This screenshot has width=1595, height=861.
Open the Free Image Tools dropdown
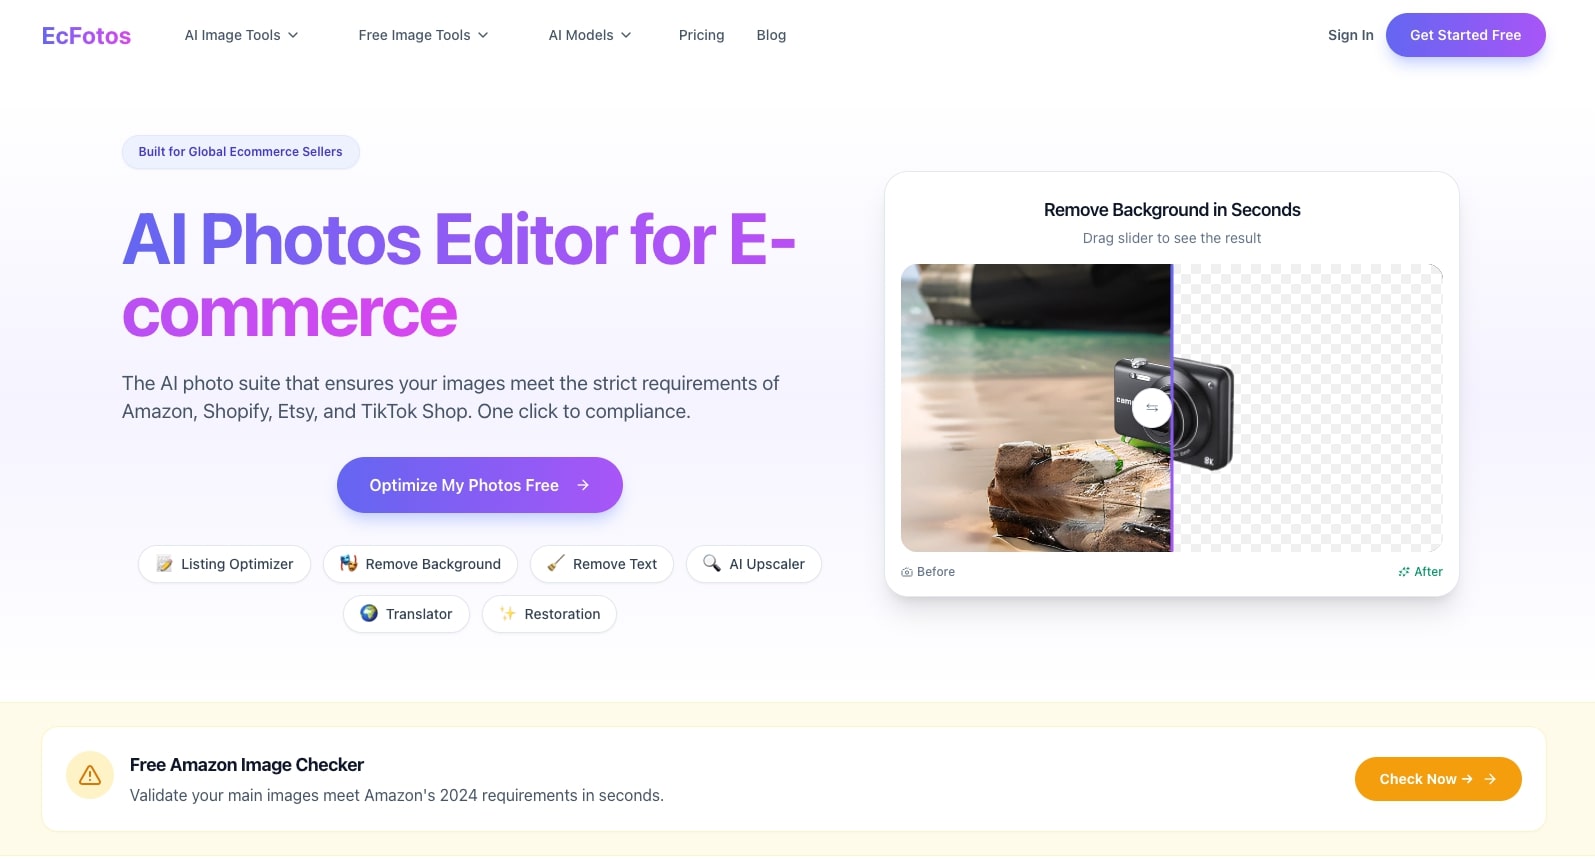(423, 35)
